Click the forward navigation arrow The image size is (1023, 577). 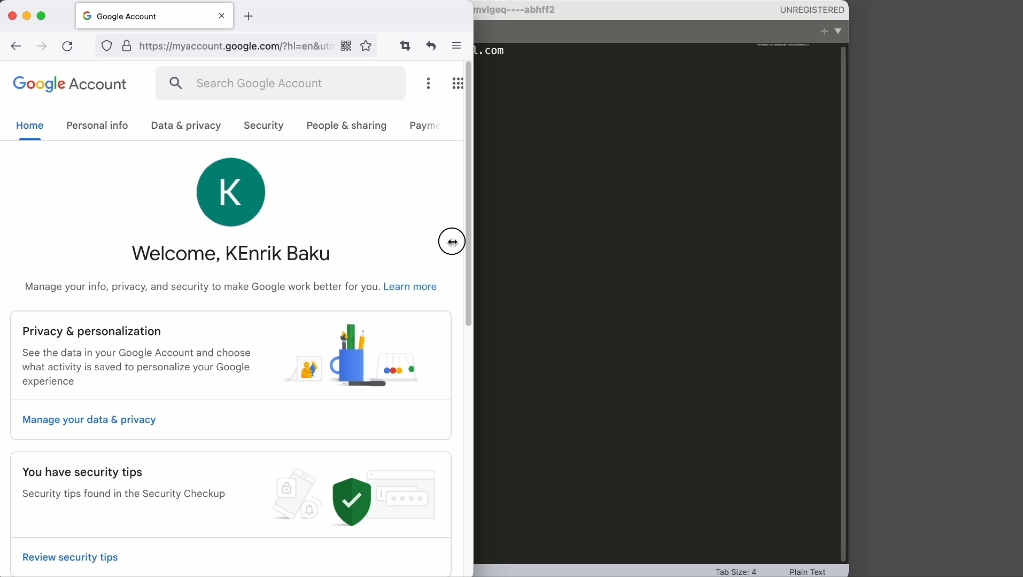pyautogui.click(x=42, y=46)
